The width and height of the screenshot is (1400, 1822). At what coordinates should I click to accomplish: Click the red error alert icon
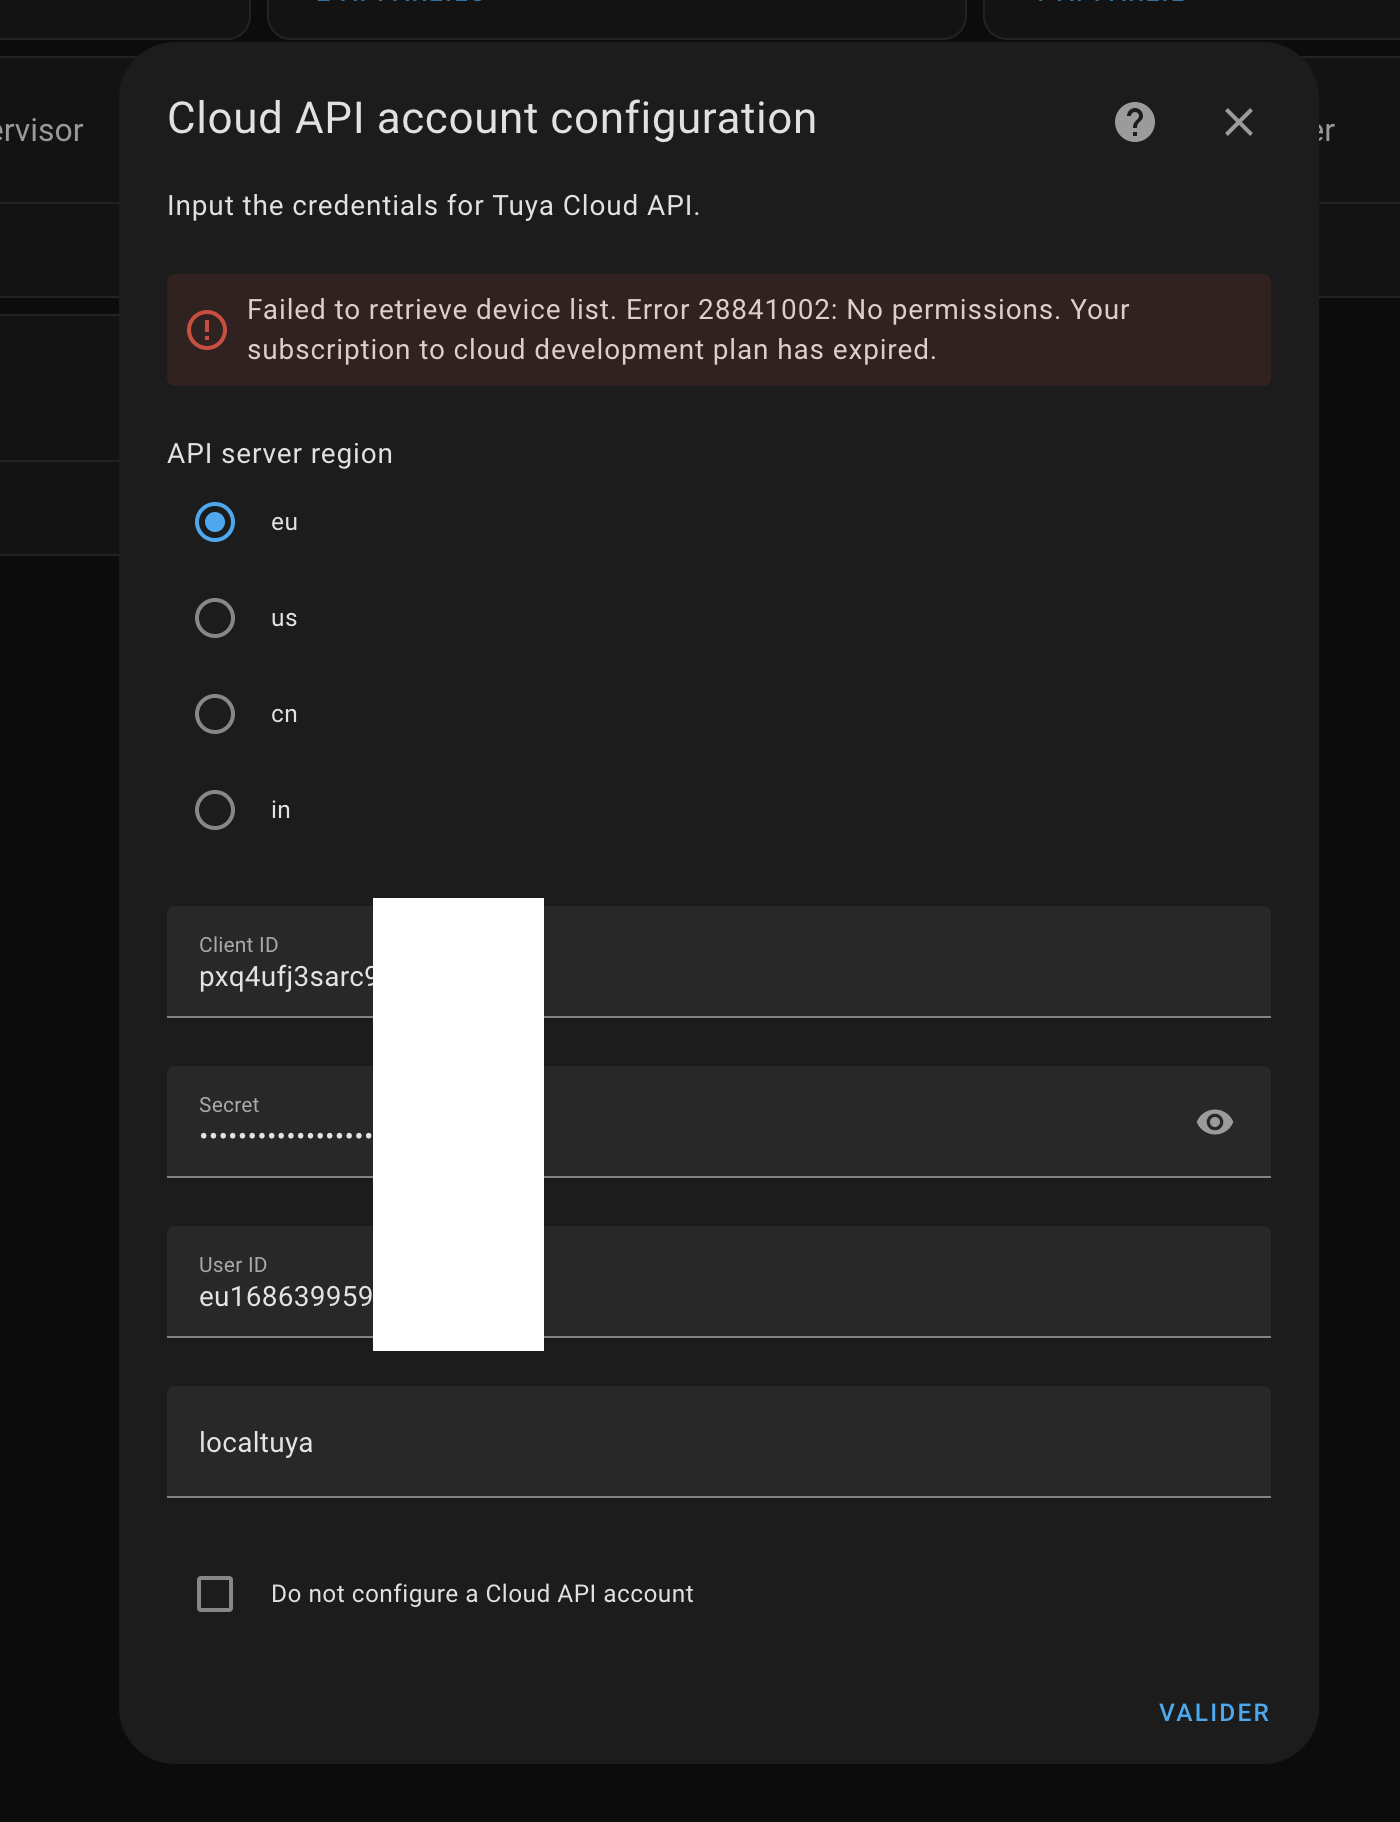click(207, 330)
